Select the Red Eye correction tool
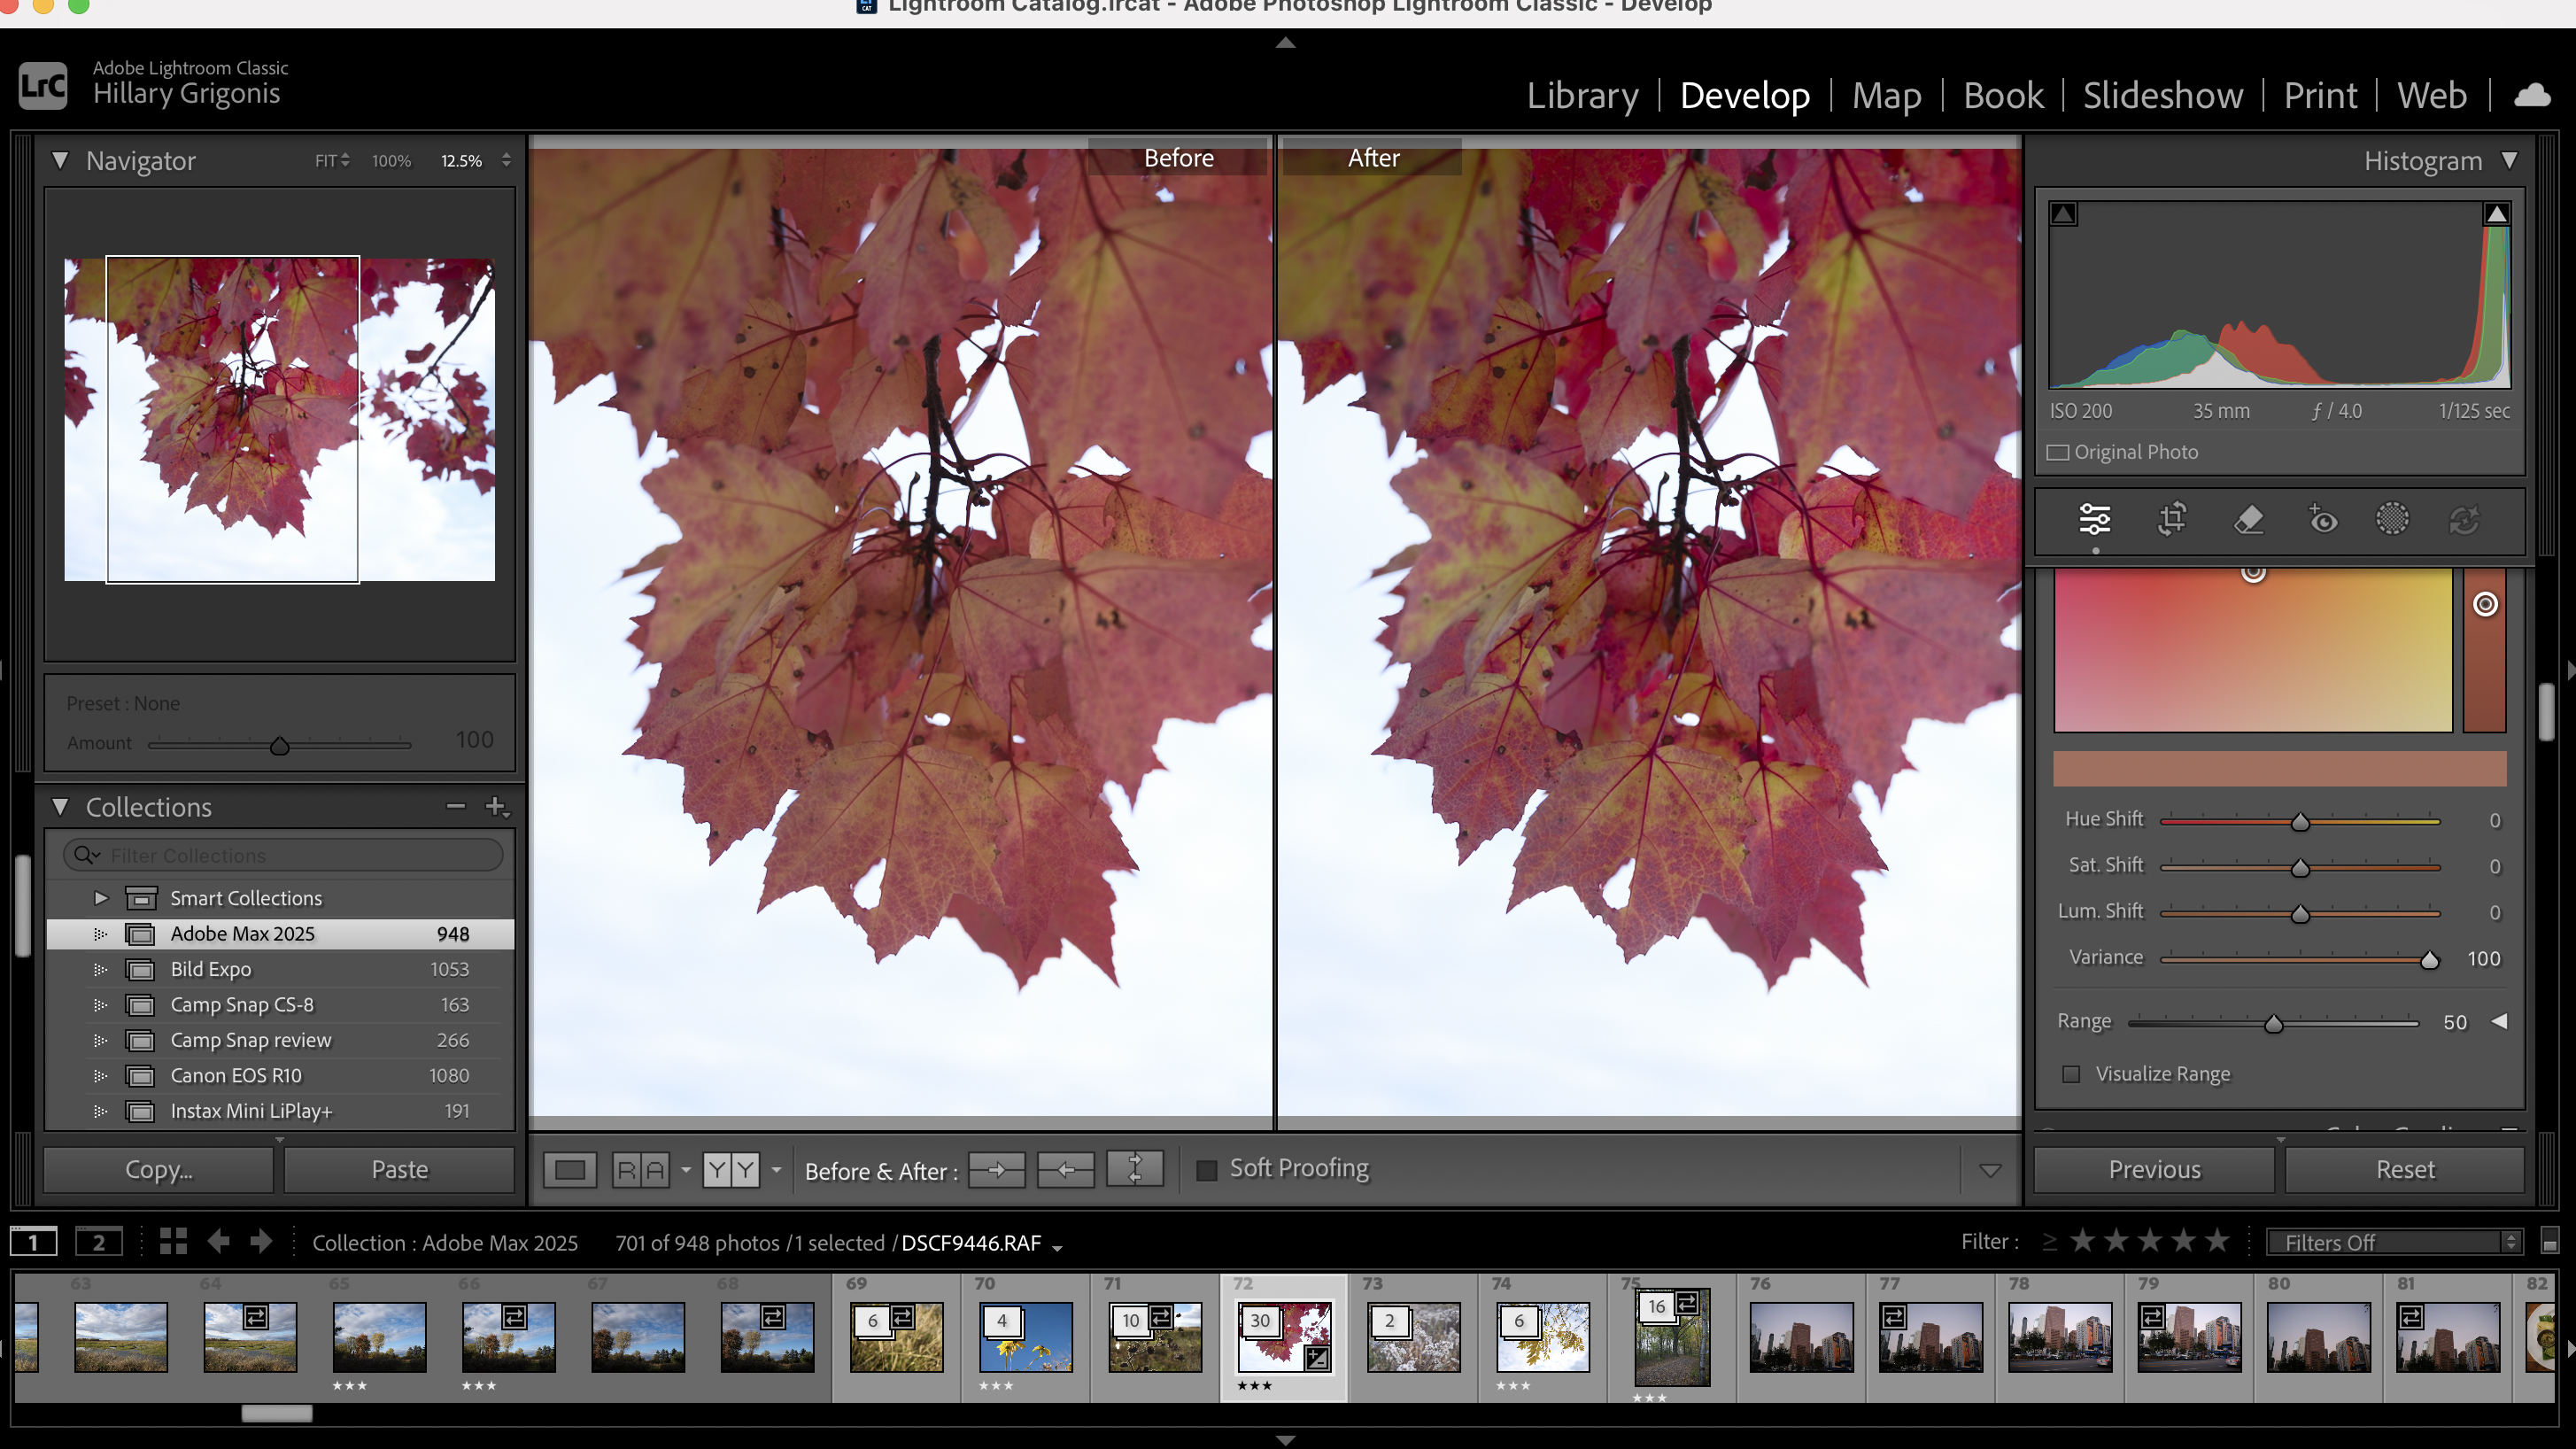The height and width of the screenshot is (1449, 2576). [2322, 519]
